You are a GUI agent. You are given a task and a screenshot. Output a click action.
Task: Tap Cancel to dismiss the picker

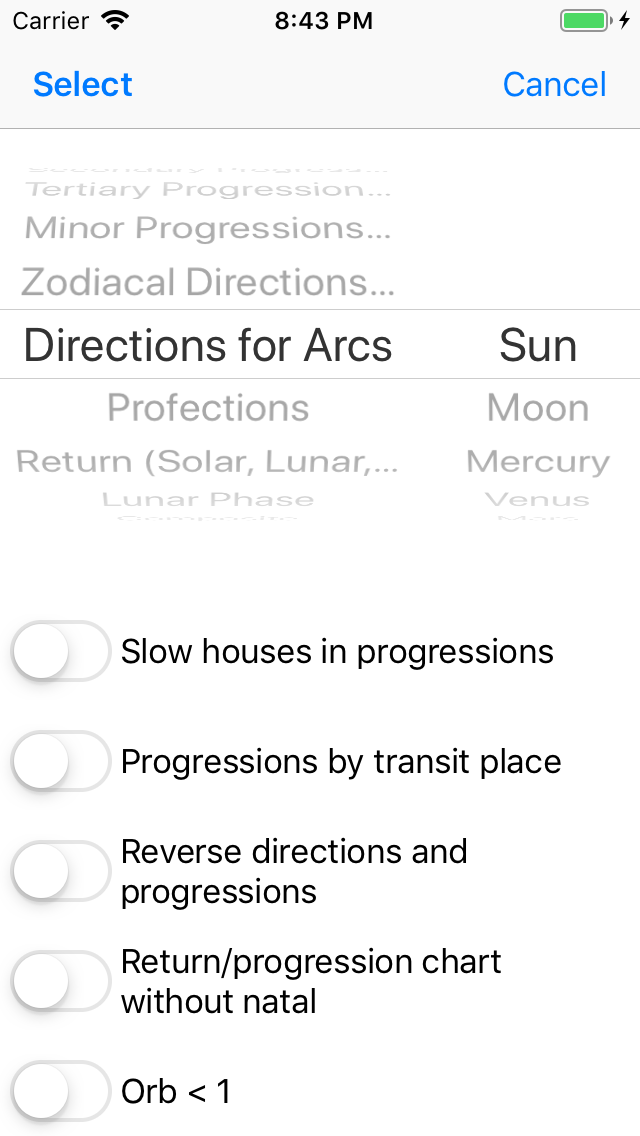[554, 85]
